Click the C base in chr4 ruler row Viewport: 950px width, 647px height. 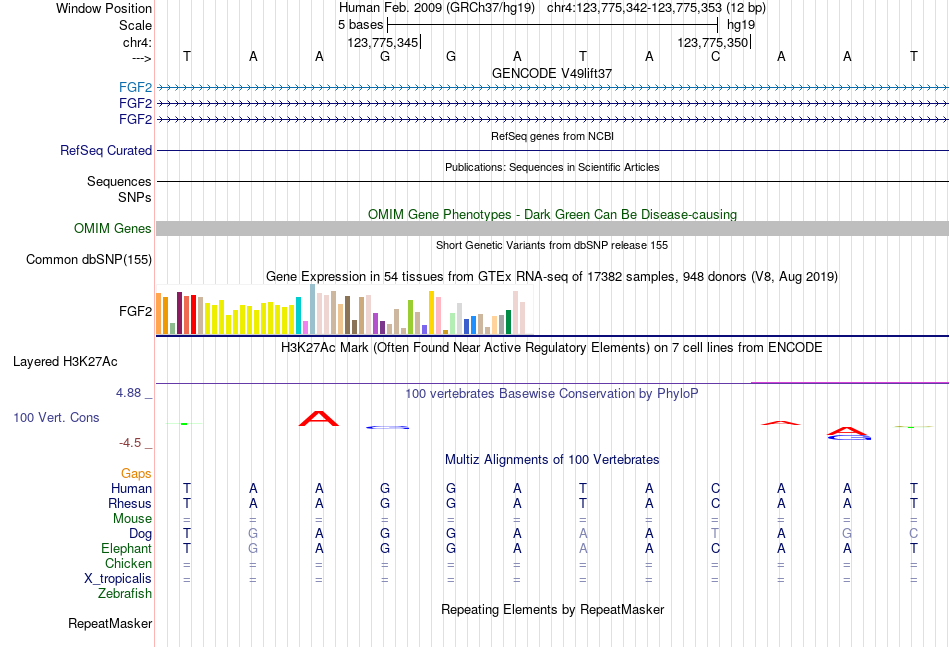[x=716, y=56]
